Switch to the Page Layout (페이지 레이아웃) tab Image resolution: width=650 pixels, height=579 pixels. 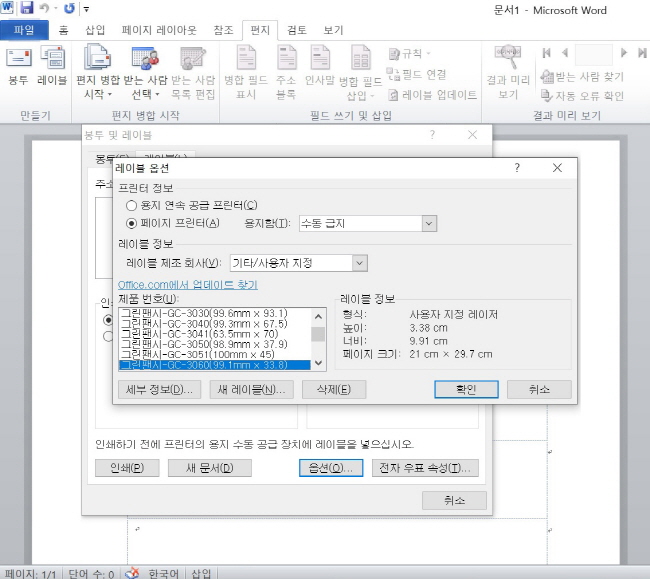pos(158,30)
